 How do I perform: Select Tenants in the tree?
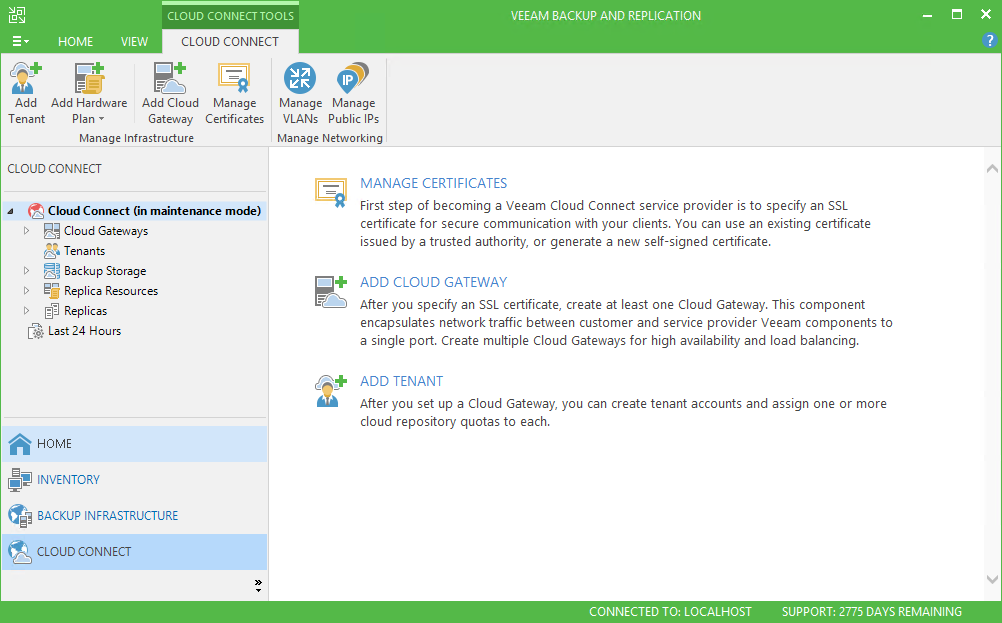pyautogui.click(x=84, y=251)
